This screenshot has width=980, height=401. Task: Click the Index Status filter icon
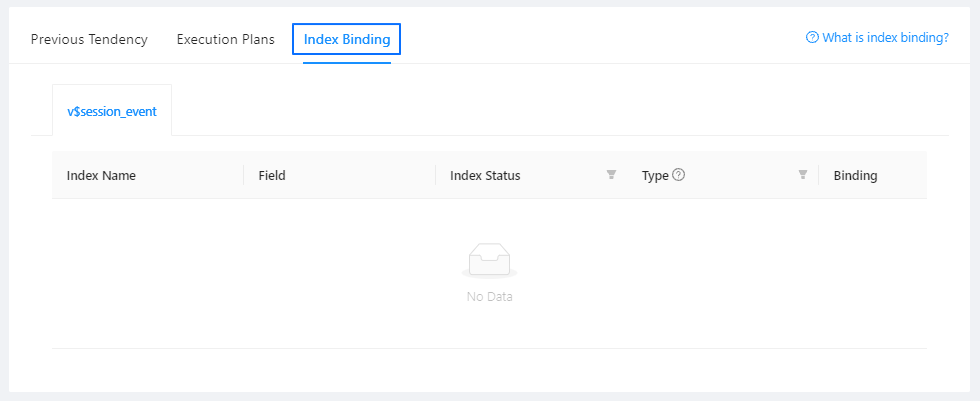[x=611, y=175]
